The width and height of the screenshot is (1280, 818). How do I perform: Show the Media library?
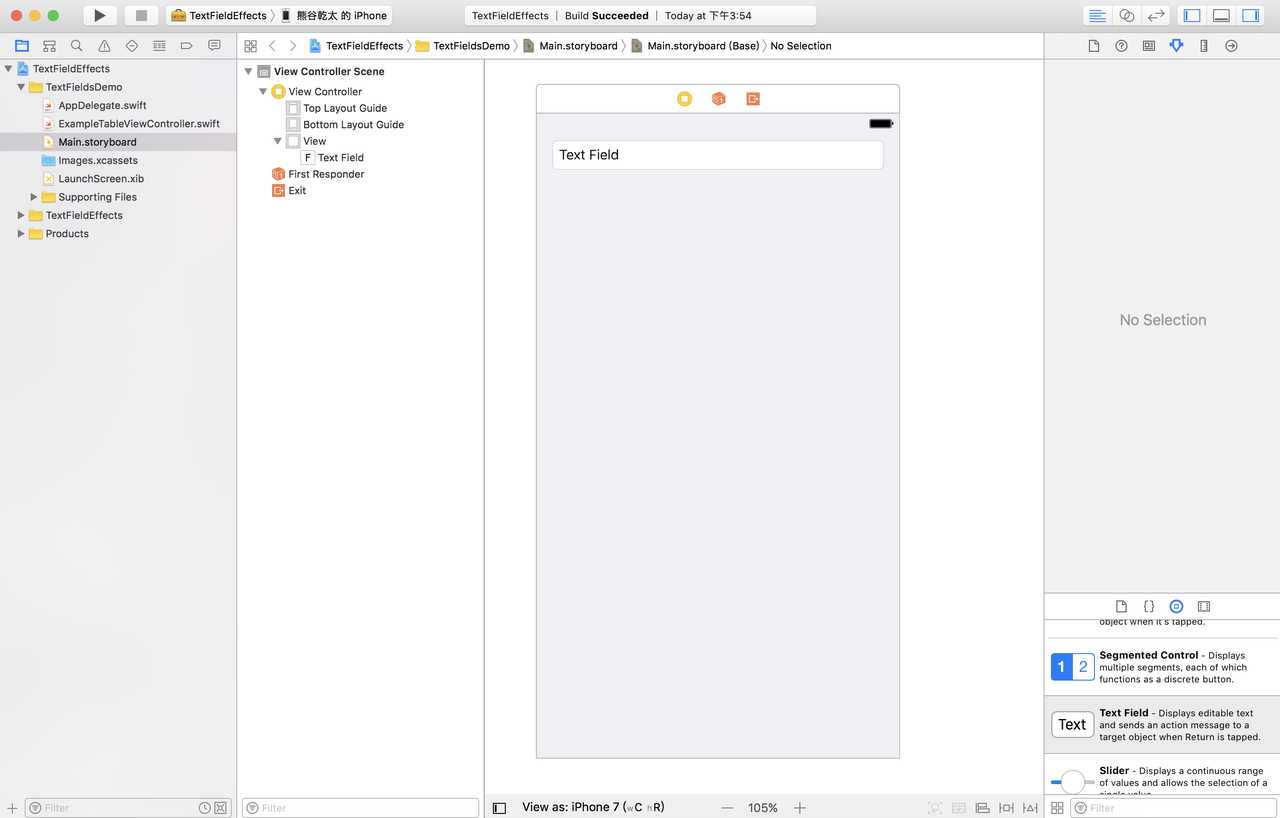(x=1204, y=606)
